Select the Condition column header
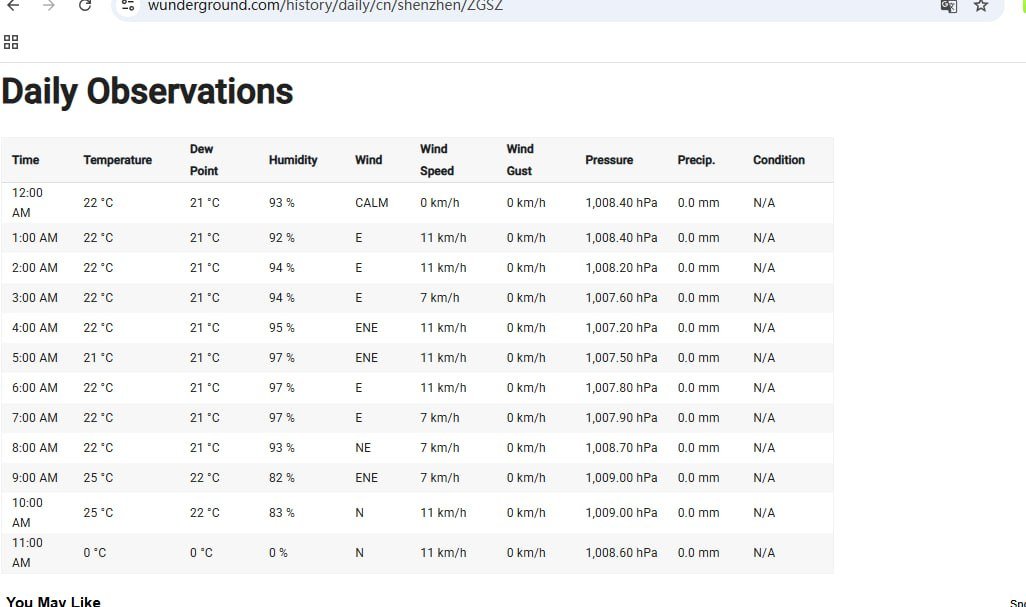The width and height of the screenshot is (1026, 607). [779, 160]
